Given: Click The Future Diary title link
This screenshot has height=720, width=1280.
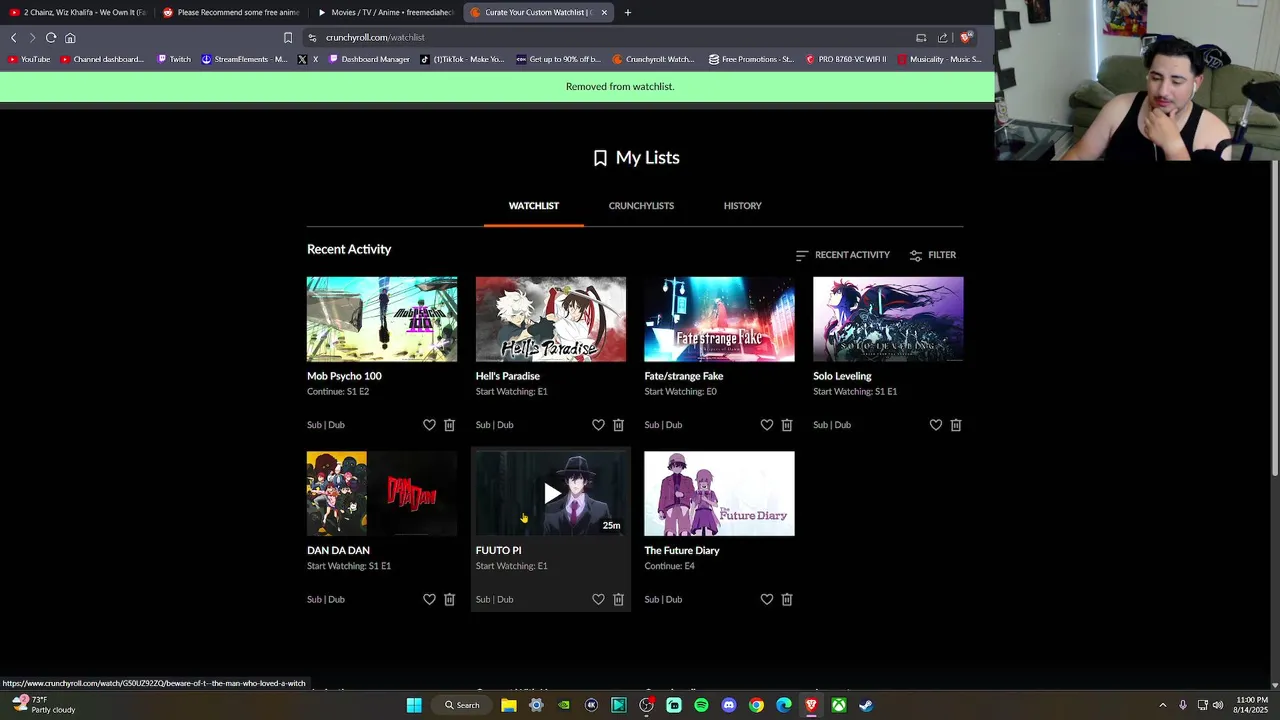Looking at the screenshot, I should pyautogui.click(x=682, y=550).
